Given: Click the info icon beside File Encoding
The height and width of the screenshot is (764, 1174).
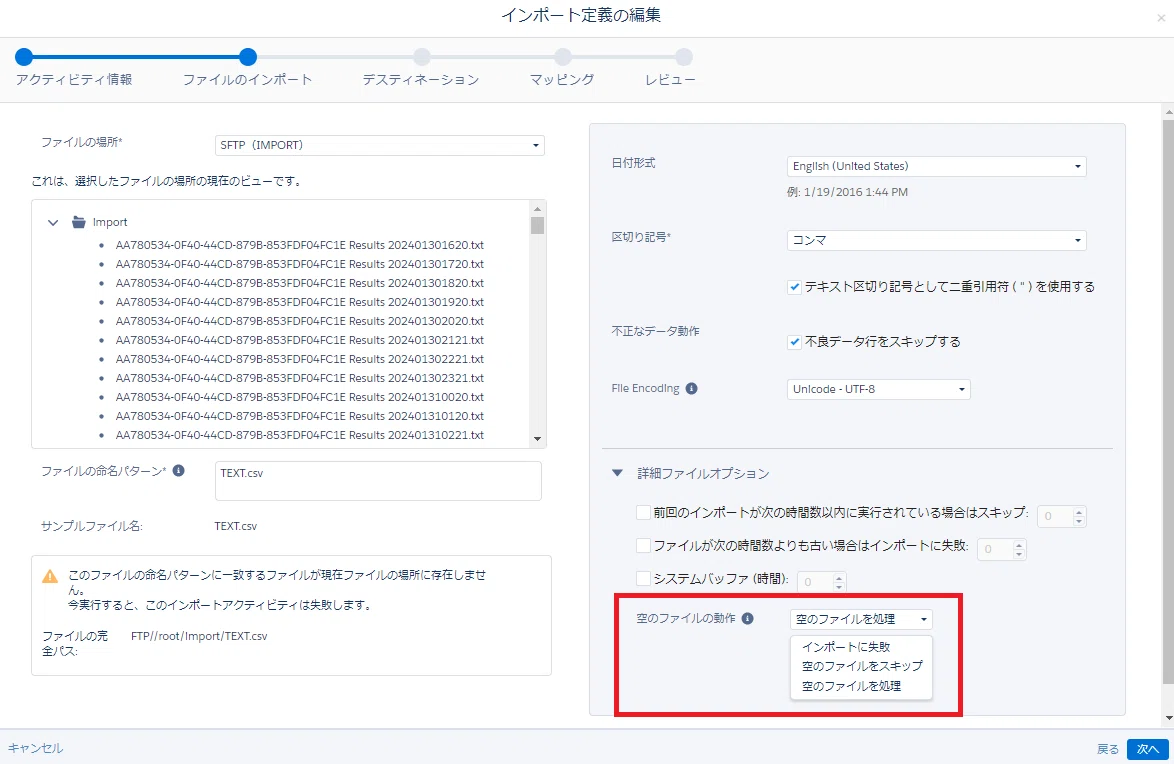Looking at the screenshot, I should click(692, 388).
